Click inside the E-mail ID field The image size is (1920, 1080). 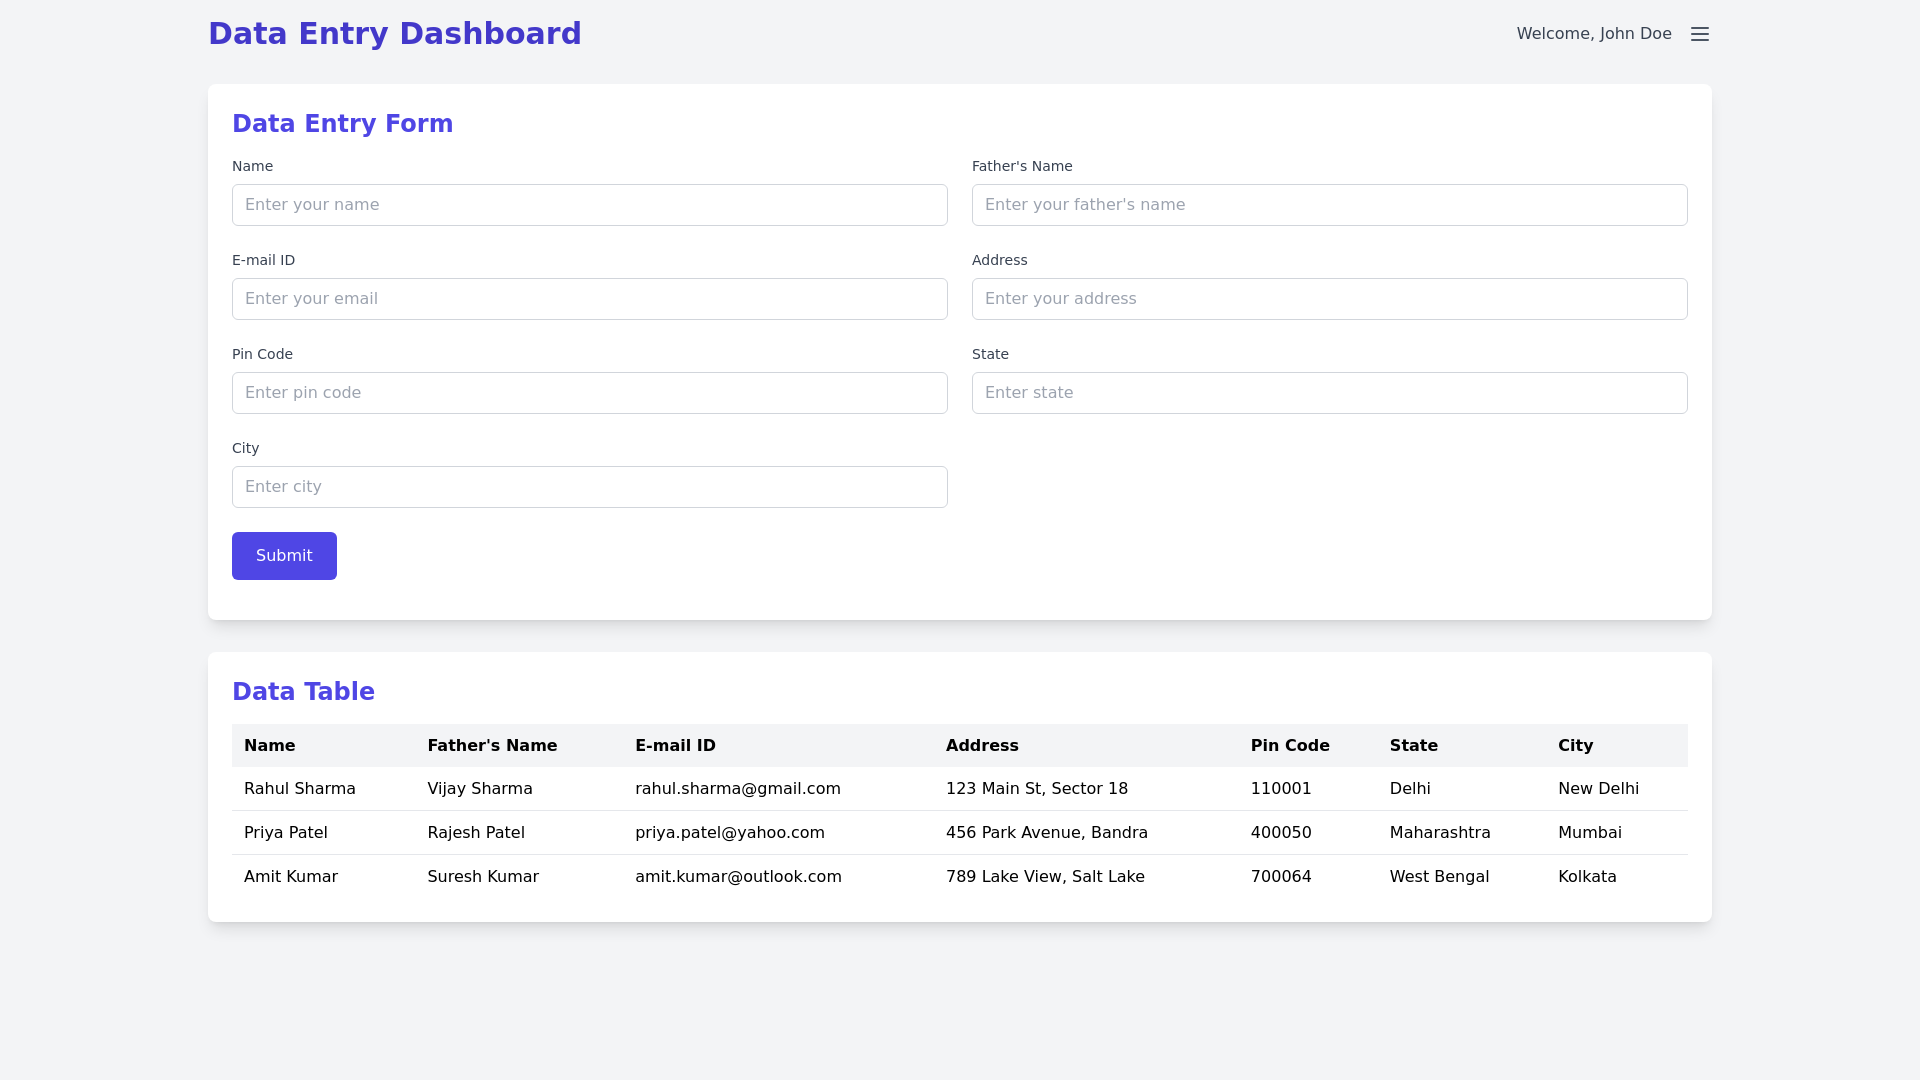coord(589,298)
